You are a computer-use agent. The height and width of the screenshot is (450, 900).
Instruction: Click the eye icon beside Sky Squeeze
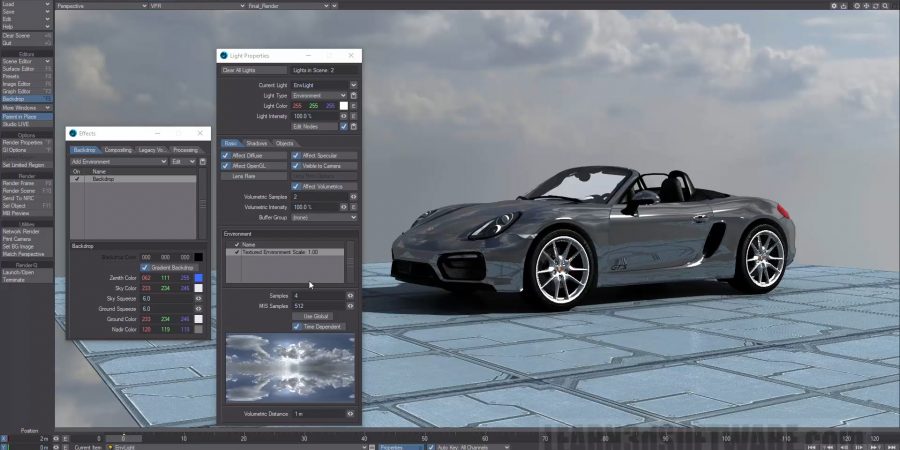(x=198, y=298)
